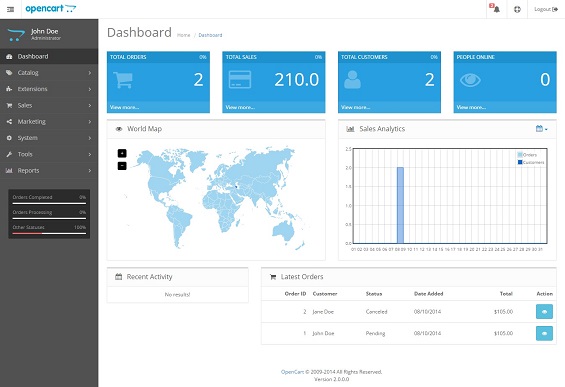Click the Recent Activity calendar icon
The width and height of the screenshot is (565, 387).
coord(119,277)
